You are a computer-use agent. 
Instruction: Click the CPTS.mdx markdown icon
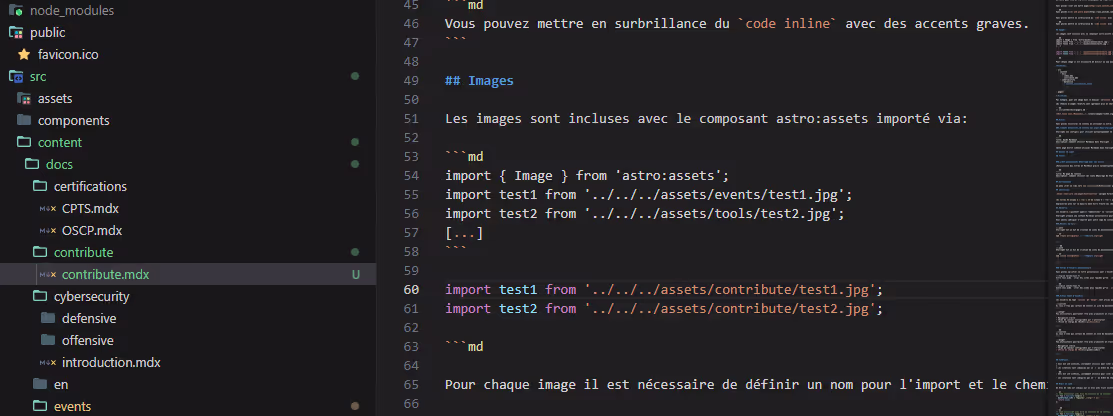(48, 209)
